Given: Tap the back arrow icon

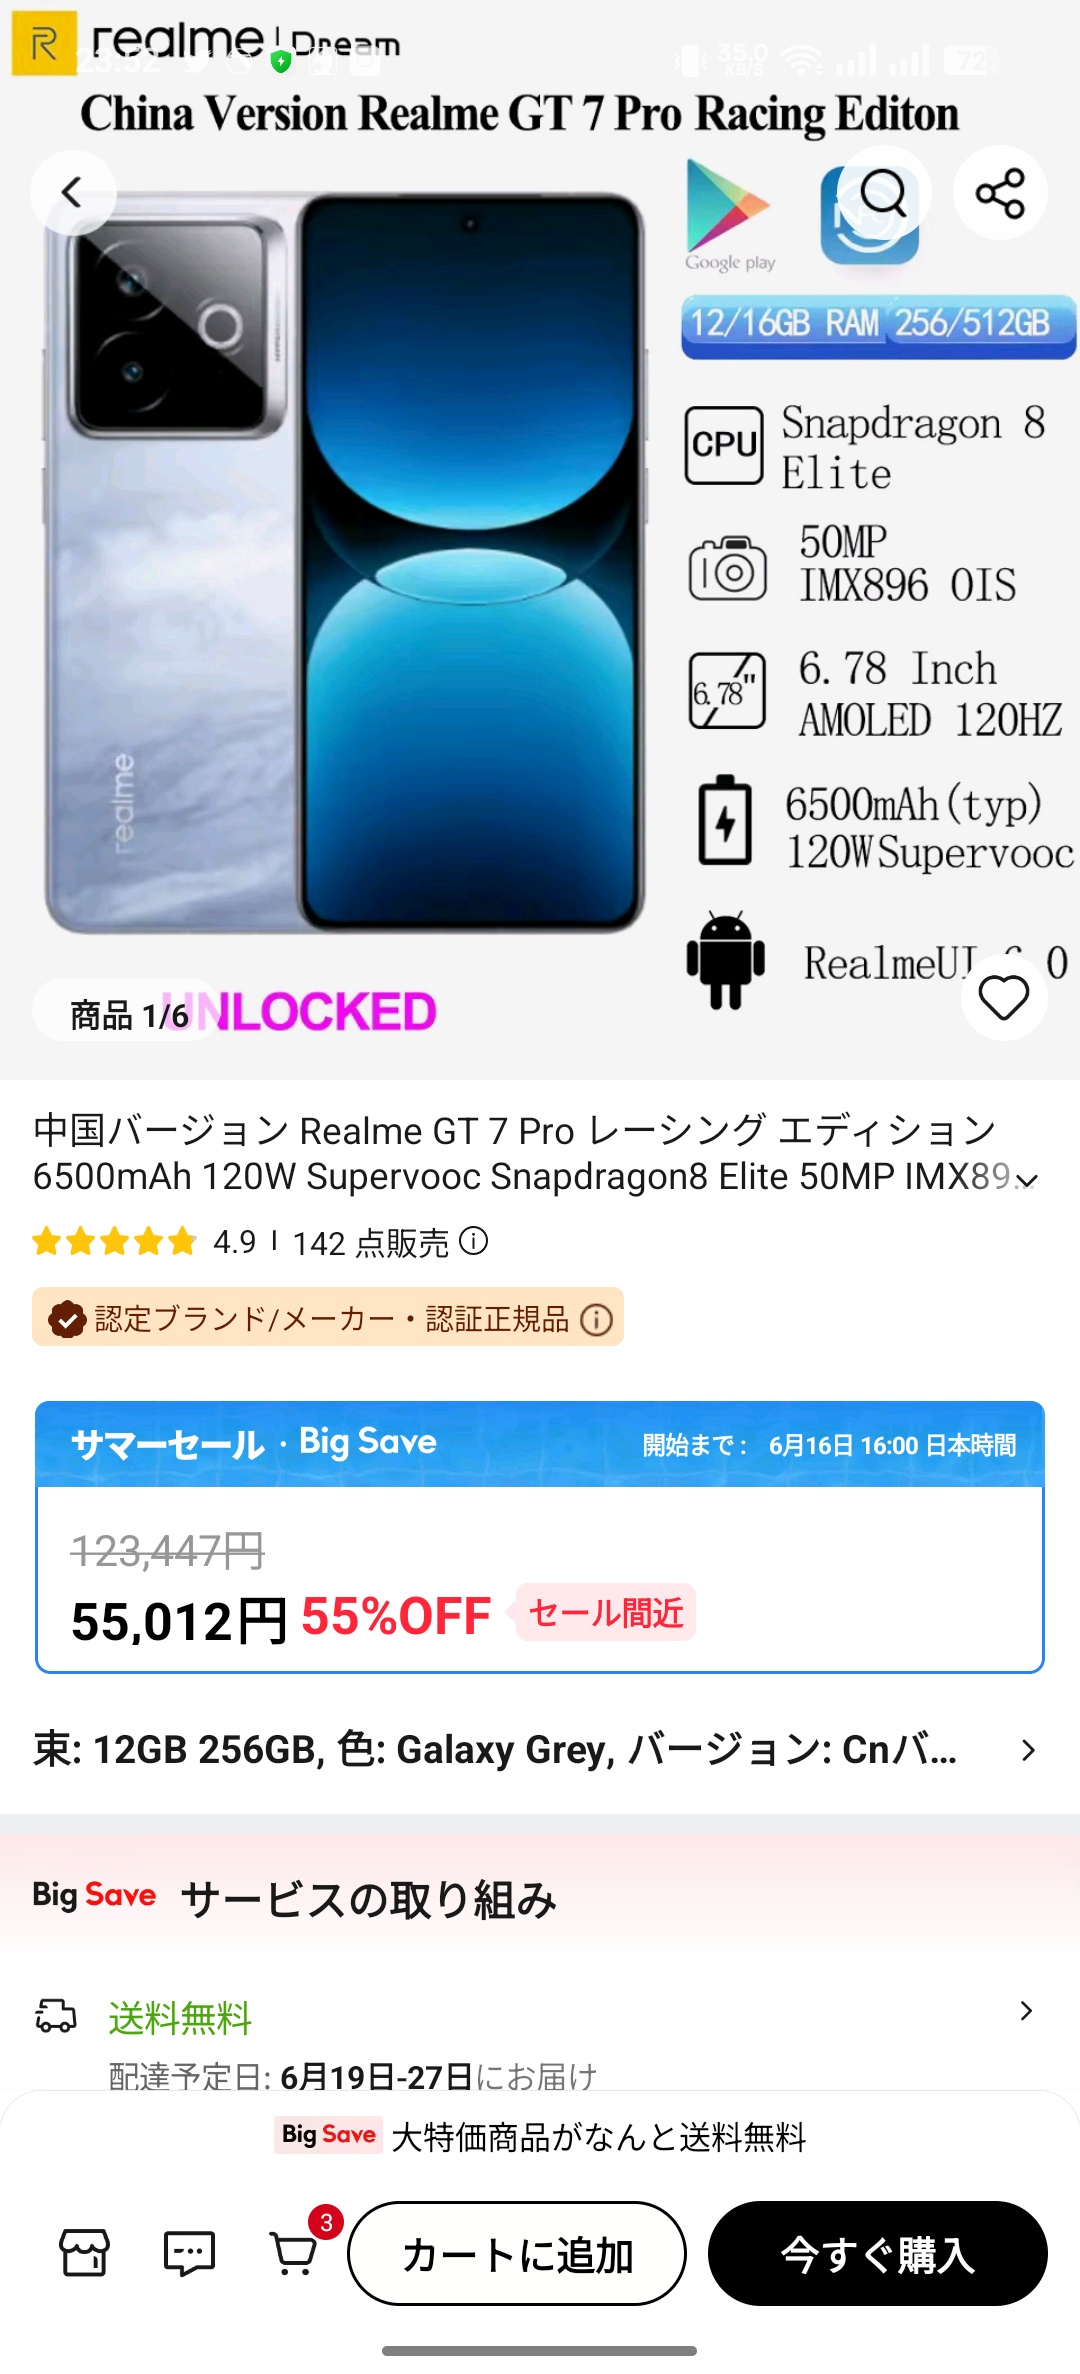Looking at the screenshot, I should coord(73,193).
